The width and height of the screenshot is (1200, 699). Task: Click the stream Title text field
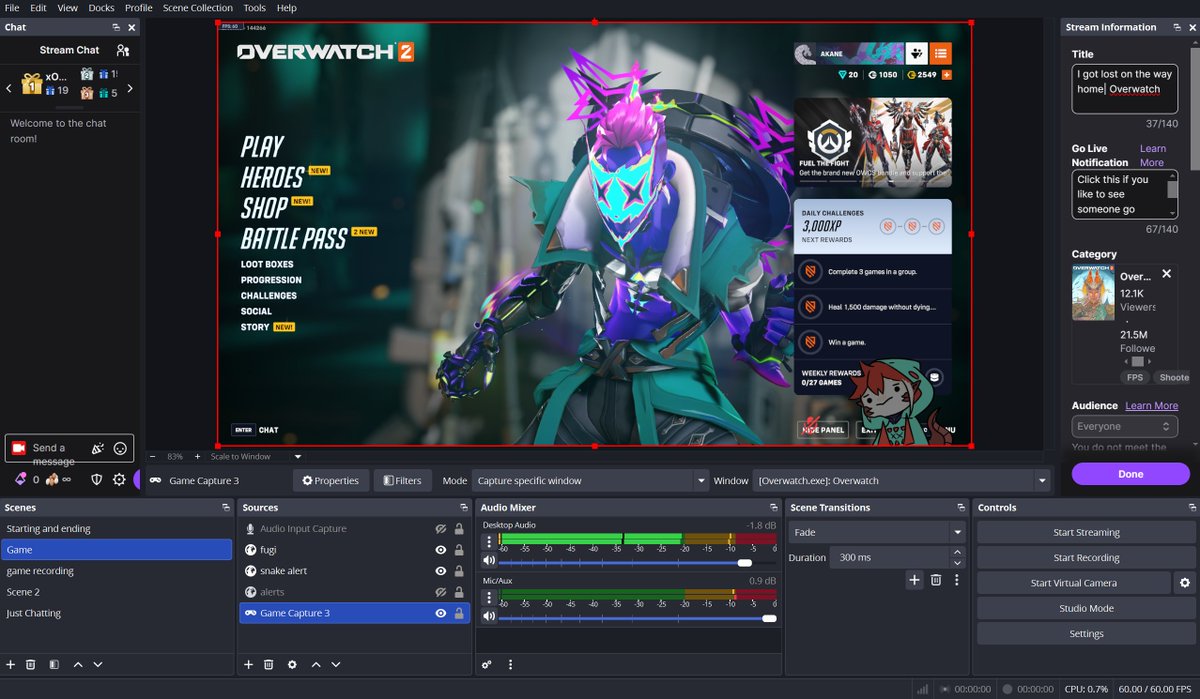[1124, 89]
